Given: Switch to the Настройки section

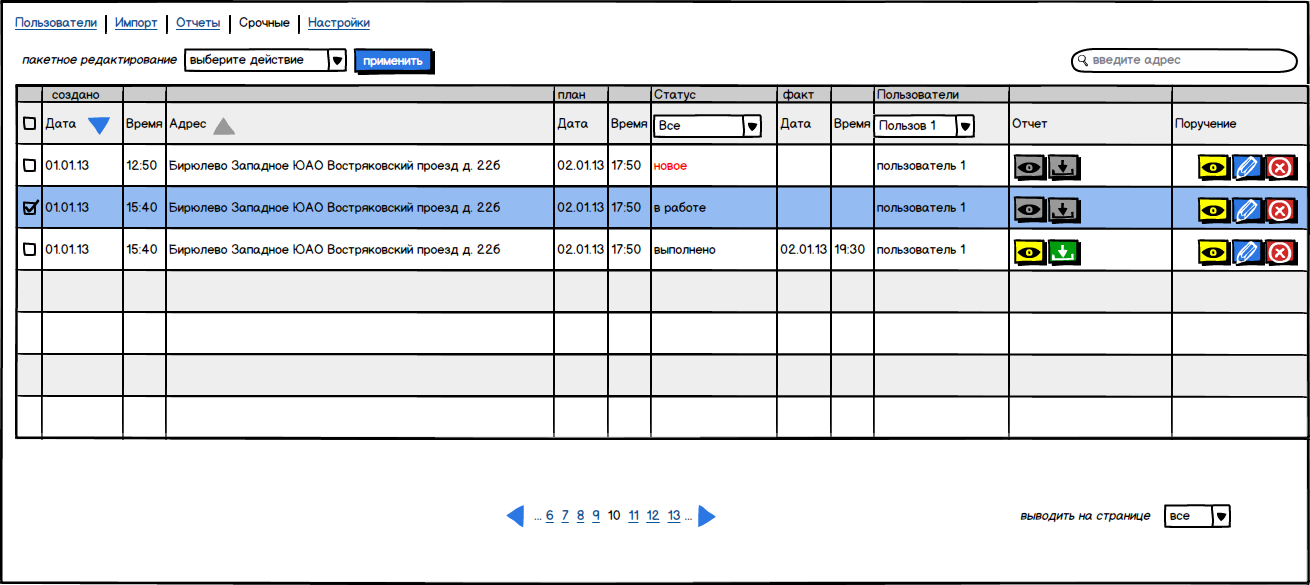Looking at the screenshot, I should [338, 23].
